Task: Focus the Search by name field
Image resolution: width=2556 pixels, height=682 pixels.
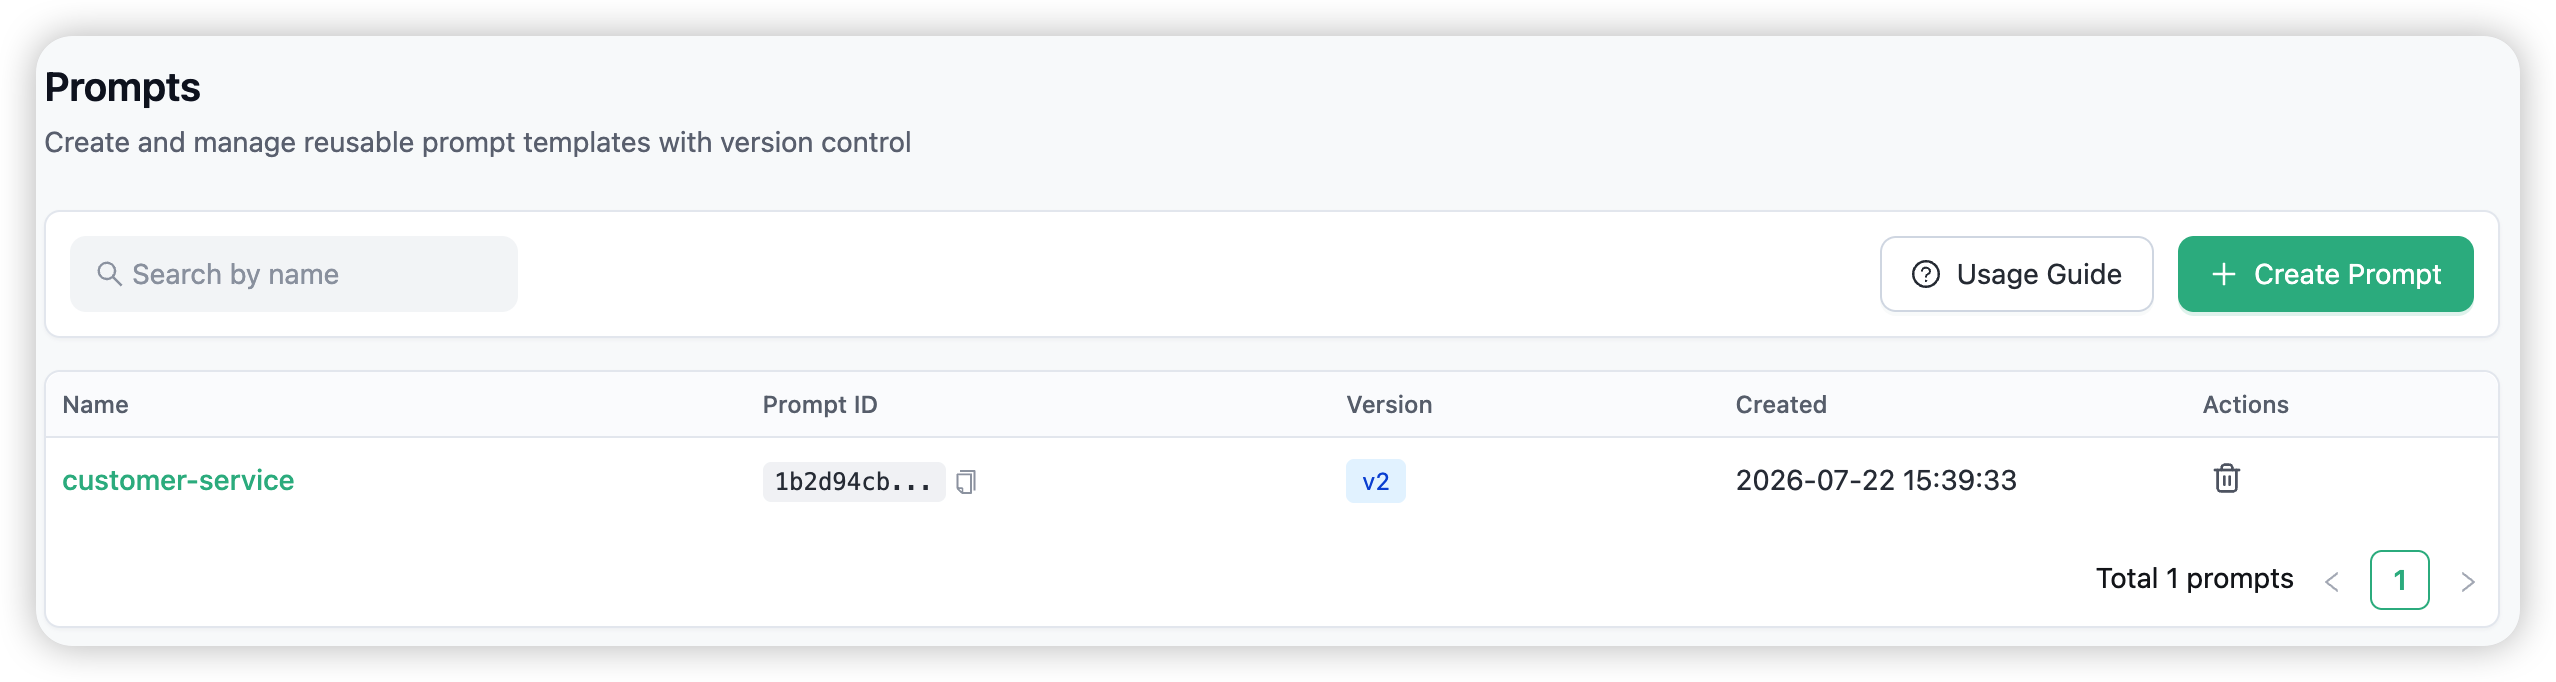Action: [294, 274]
